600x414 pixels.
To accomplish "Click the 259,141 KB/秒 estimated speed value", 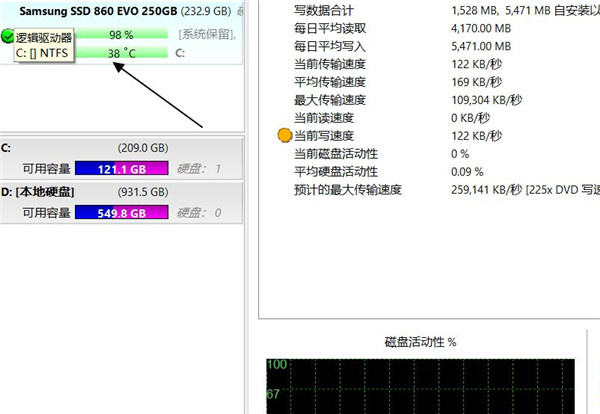I will [486, 189].
